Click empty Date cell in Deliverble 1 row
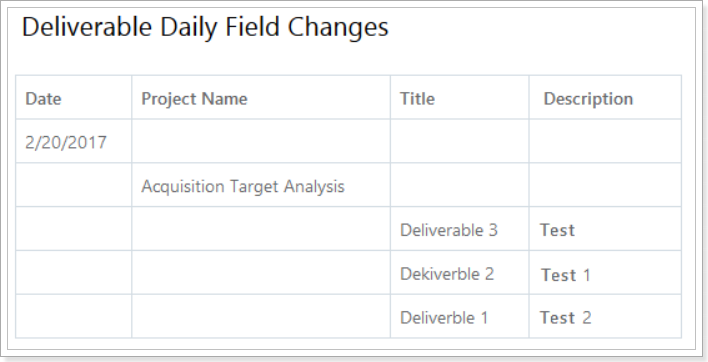This screenshot has height=362, width=708. coord(74,316)
